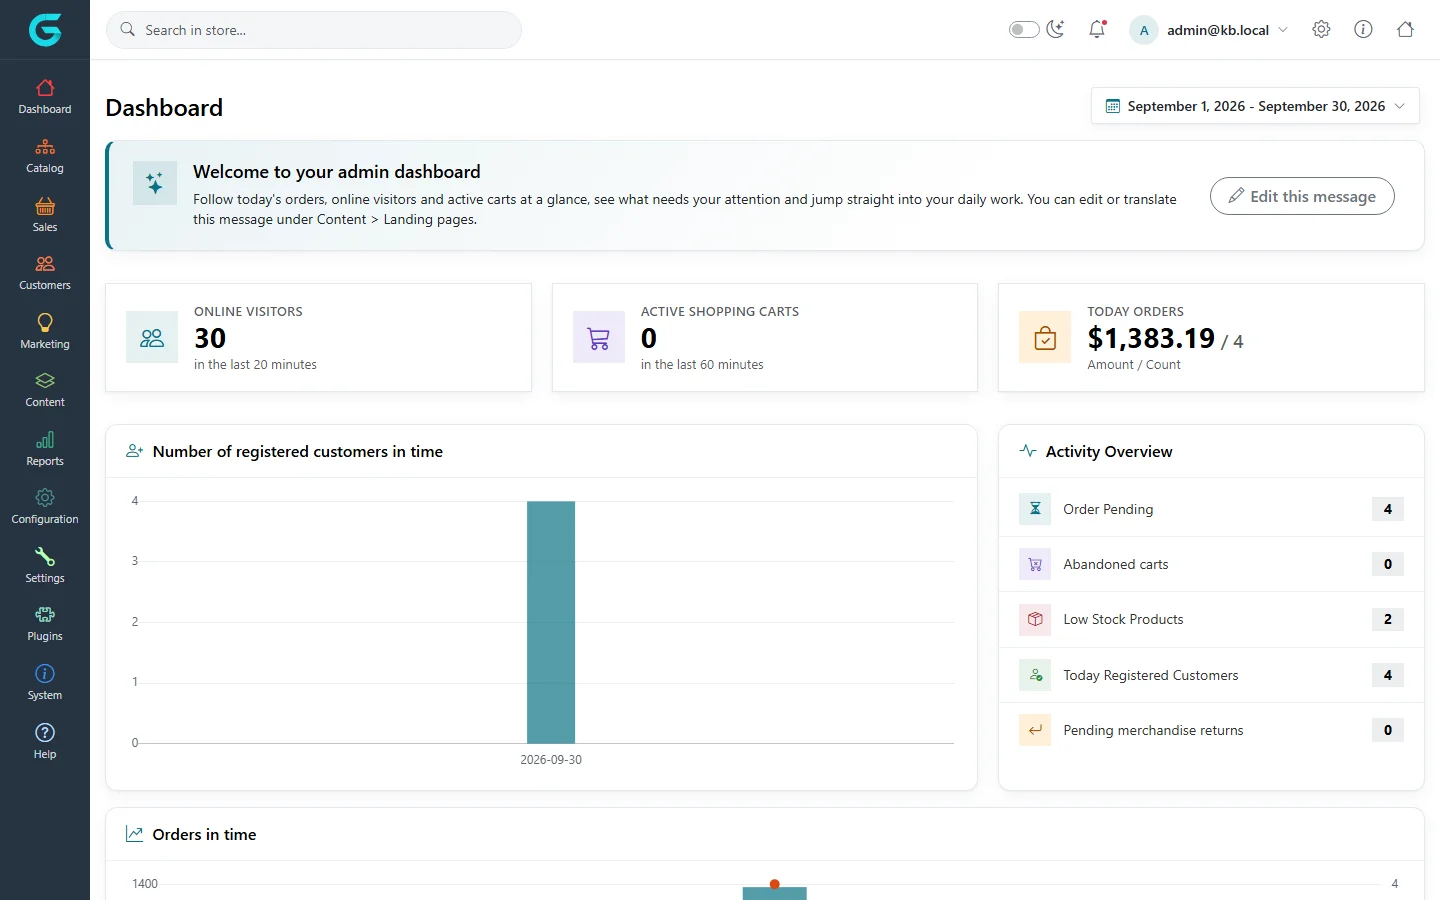Click the orange data point in Orders chart
This screenshot has height=900, width=1440.
(x=774, y=884)
